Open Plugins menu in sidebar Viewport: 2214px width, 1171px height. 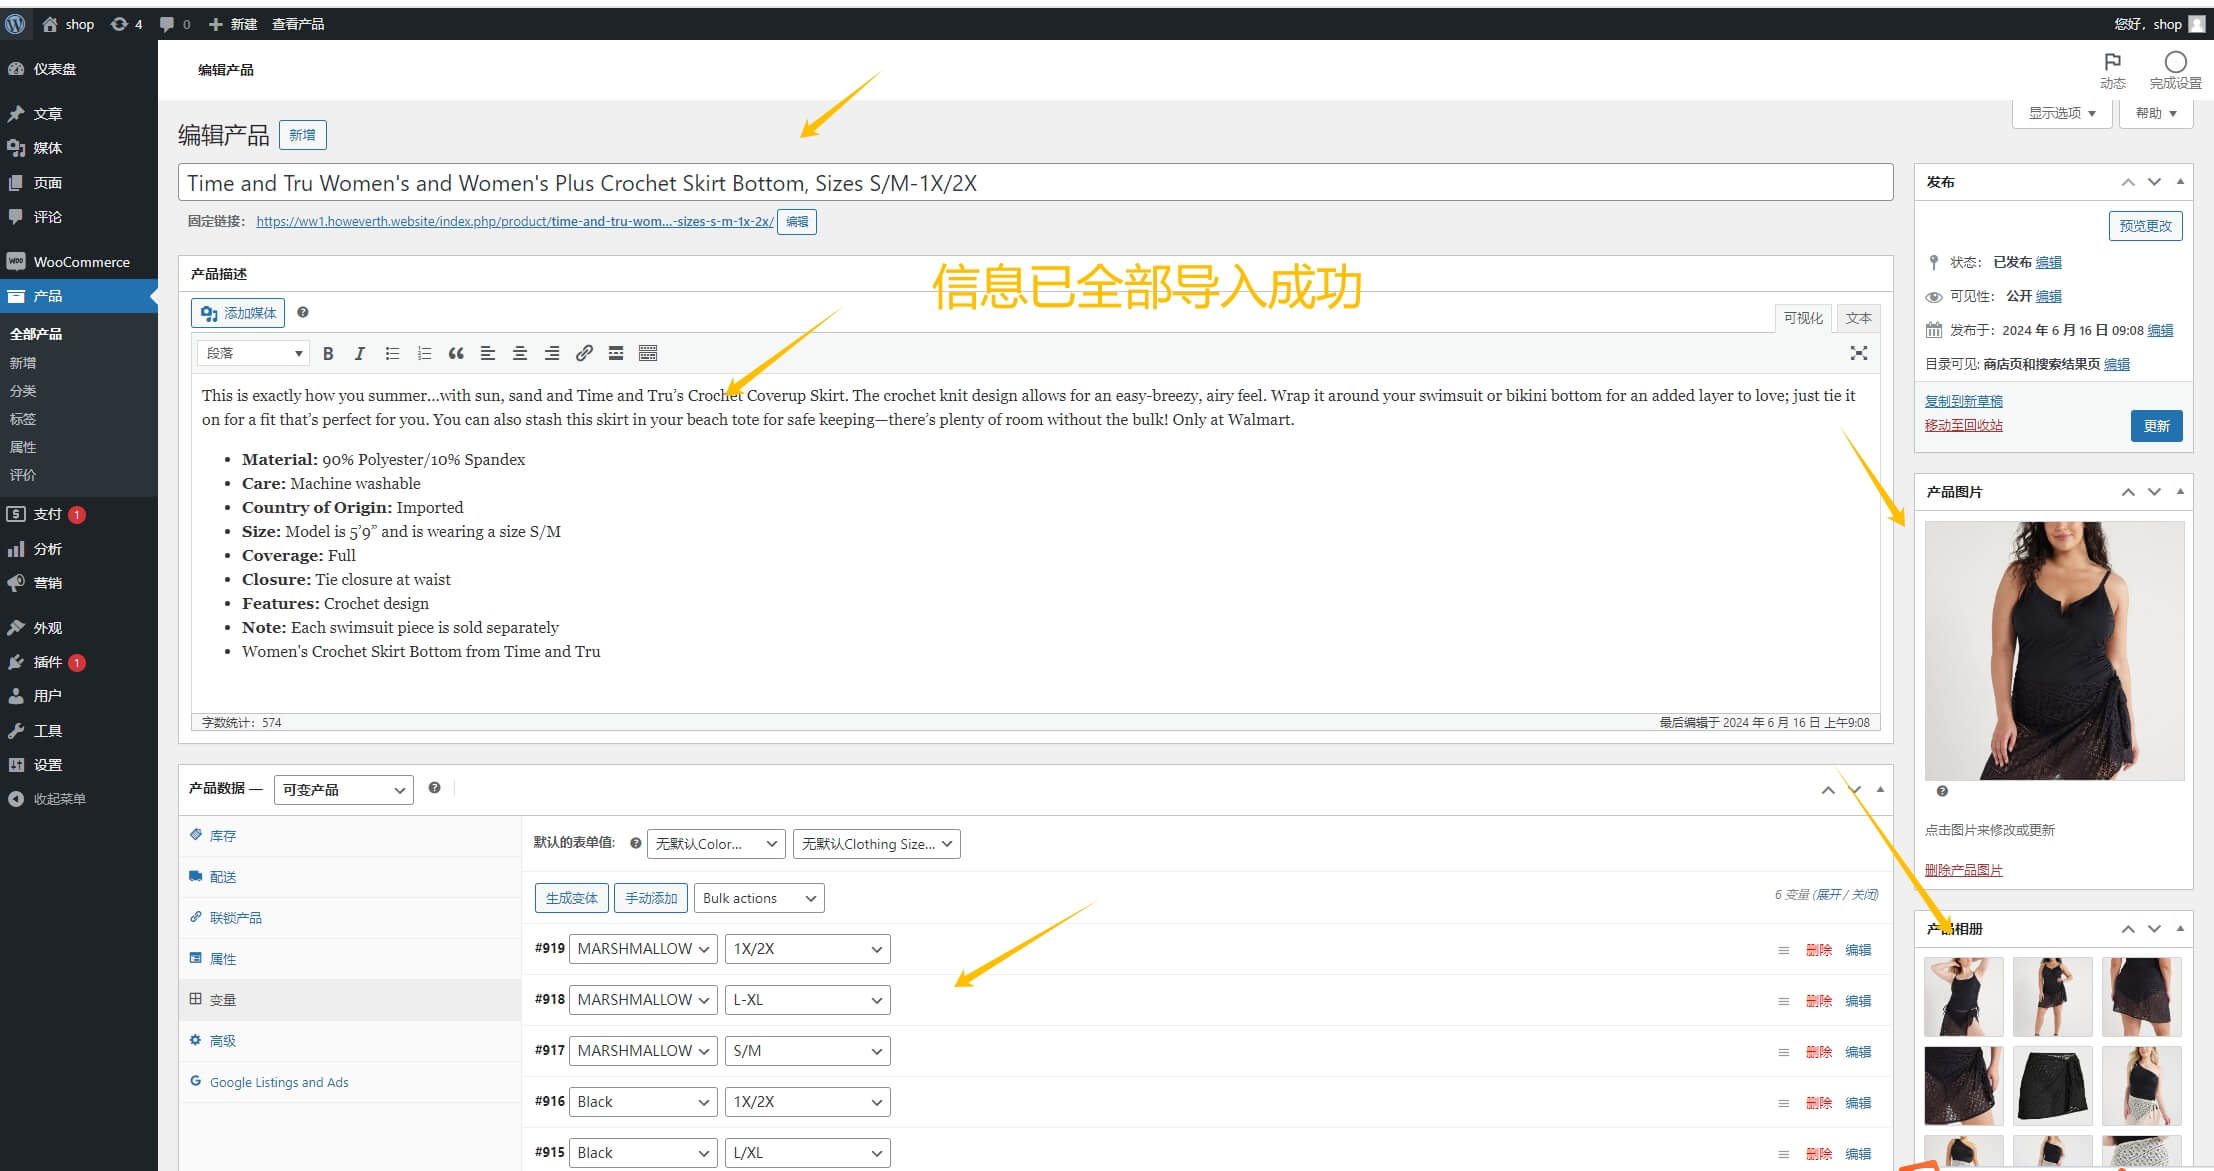tap(79, 662)
